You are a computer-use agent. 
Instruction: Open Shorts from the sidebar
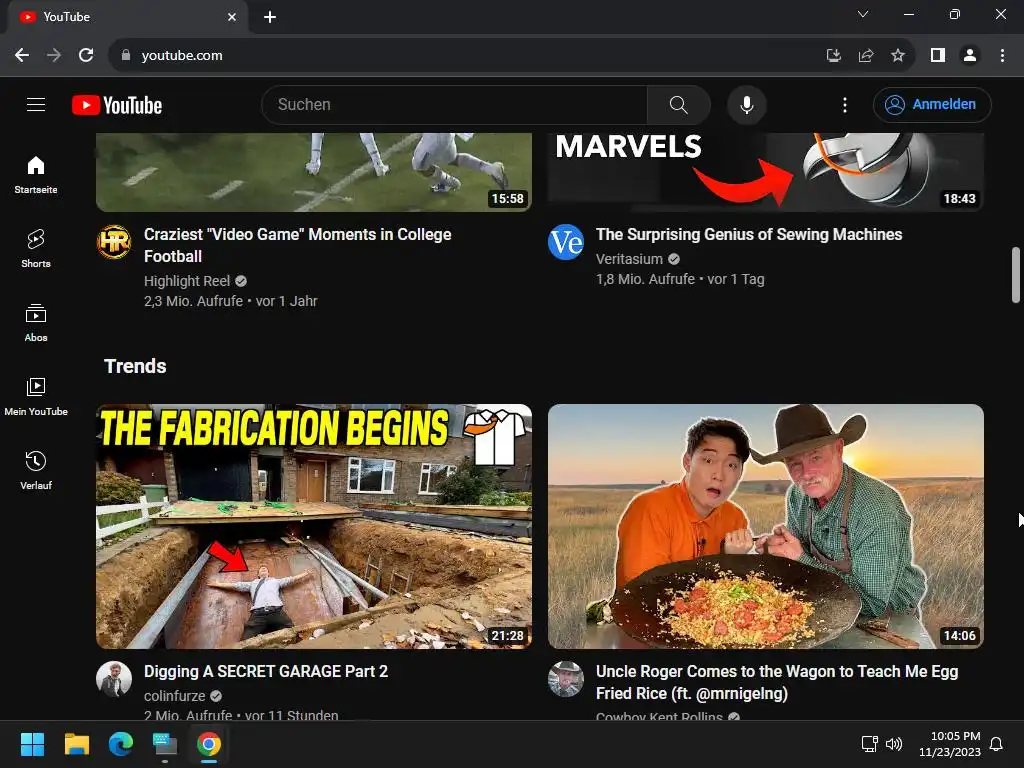(36, 249)
